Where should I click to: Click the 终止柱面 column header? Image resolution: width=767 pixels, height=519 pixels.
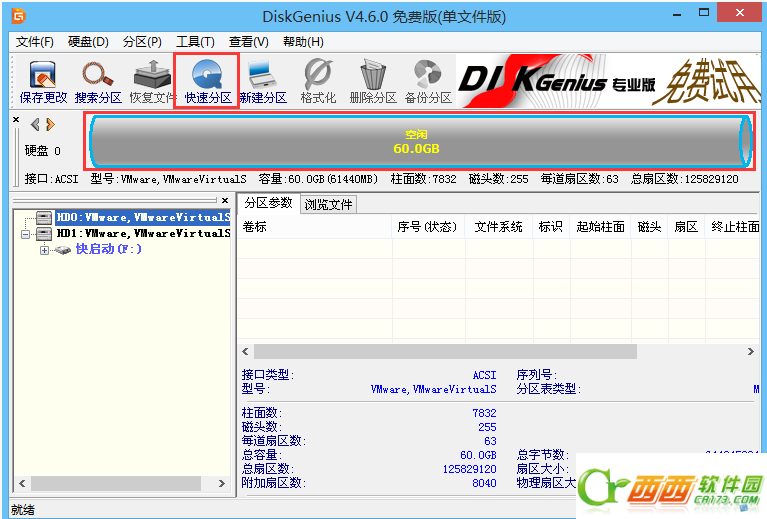733,227
